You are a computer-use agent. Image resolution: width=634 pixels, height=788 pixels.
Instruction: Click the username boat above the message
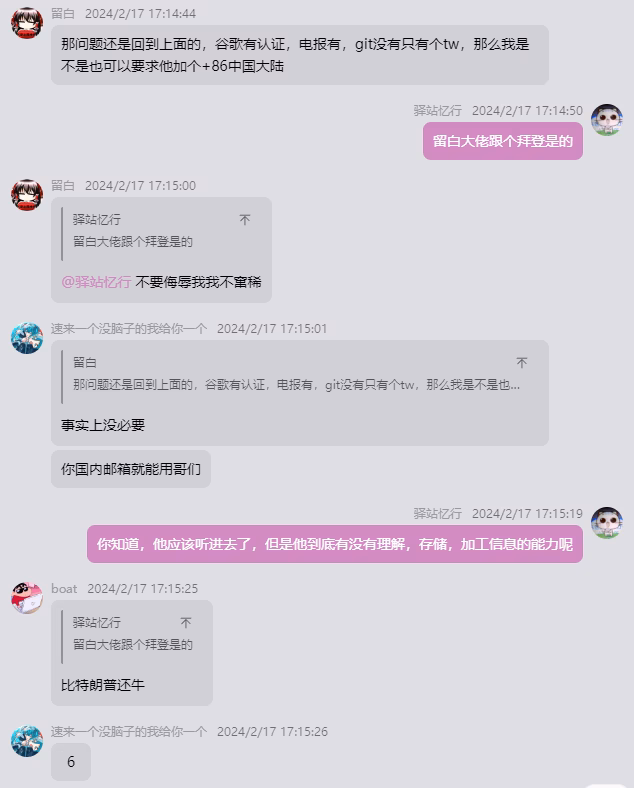point(64,588)
